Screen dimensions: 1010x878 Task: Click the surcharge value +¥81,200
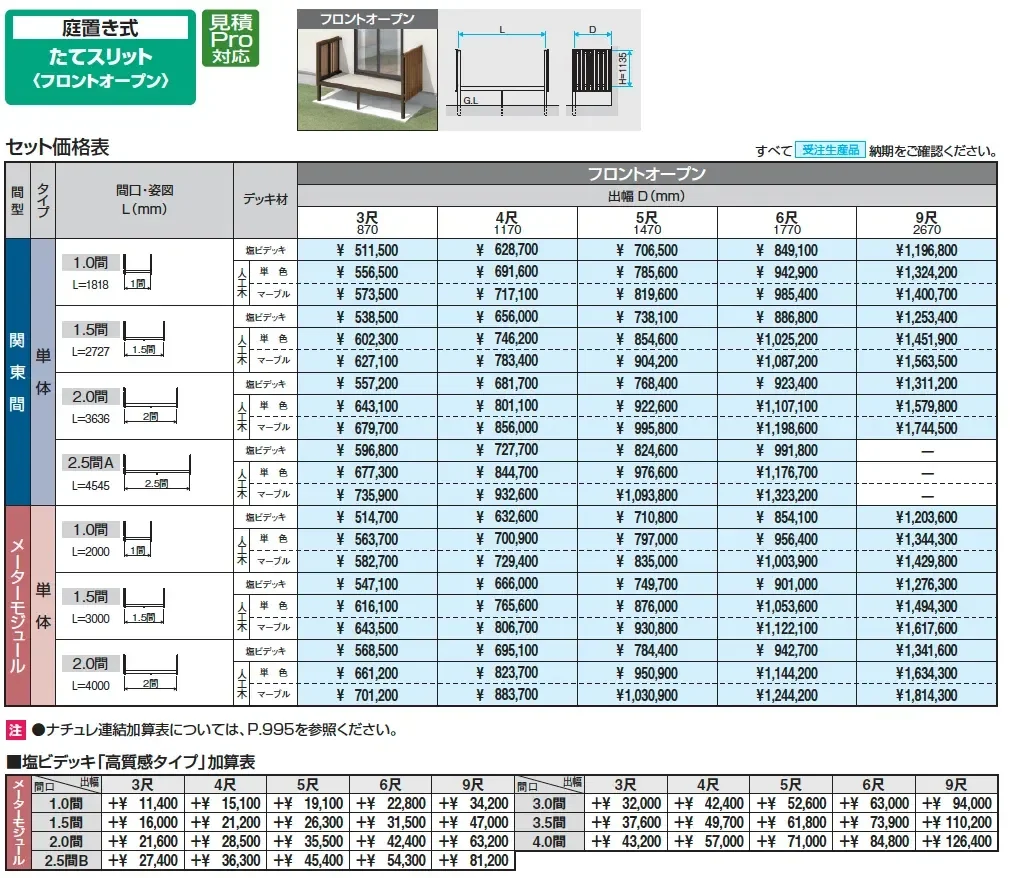point(473,861)
